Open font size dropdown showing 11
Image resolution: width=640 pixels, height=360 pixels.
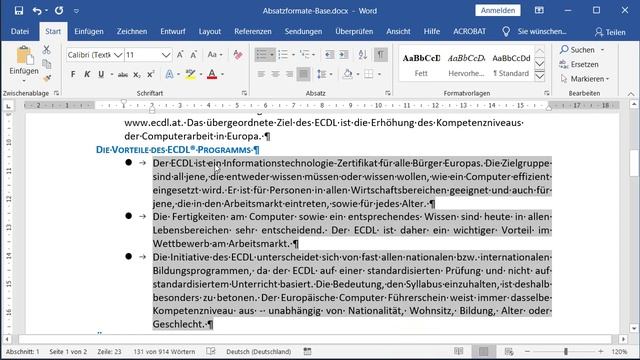[x=166, y=55]
